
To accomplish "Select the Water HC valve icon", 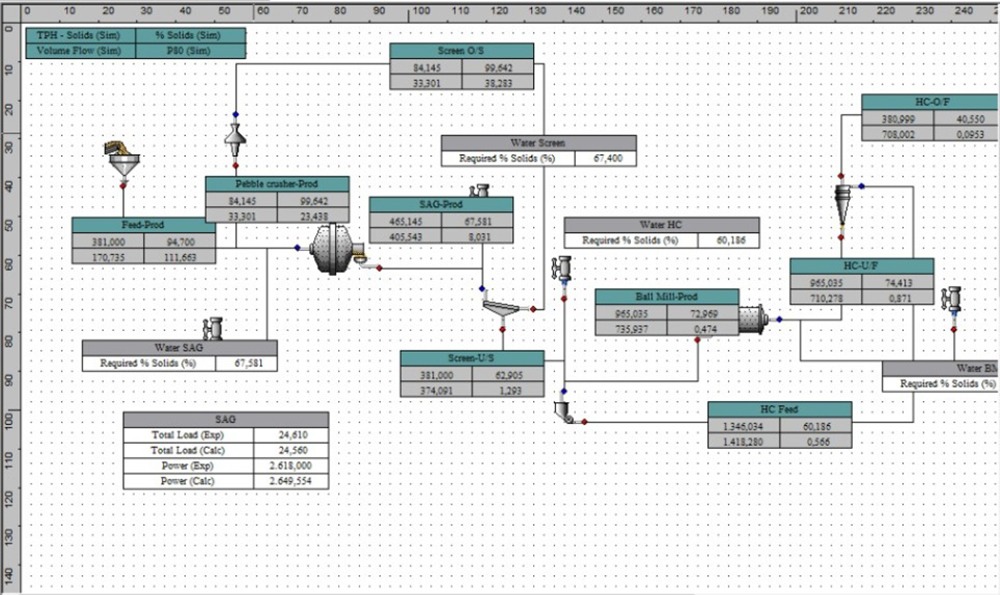I will pyautogui.click(x=562, y=268).
